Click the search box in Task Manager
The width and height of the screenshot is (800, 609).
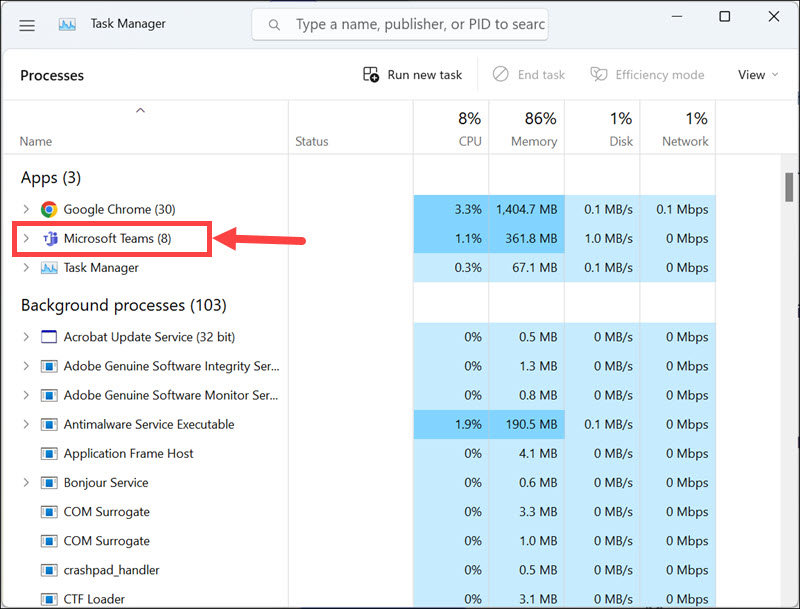[420, 24]
